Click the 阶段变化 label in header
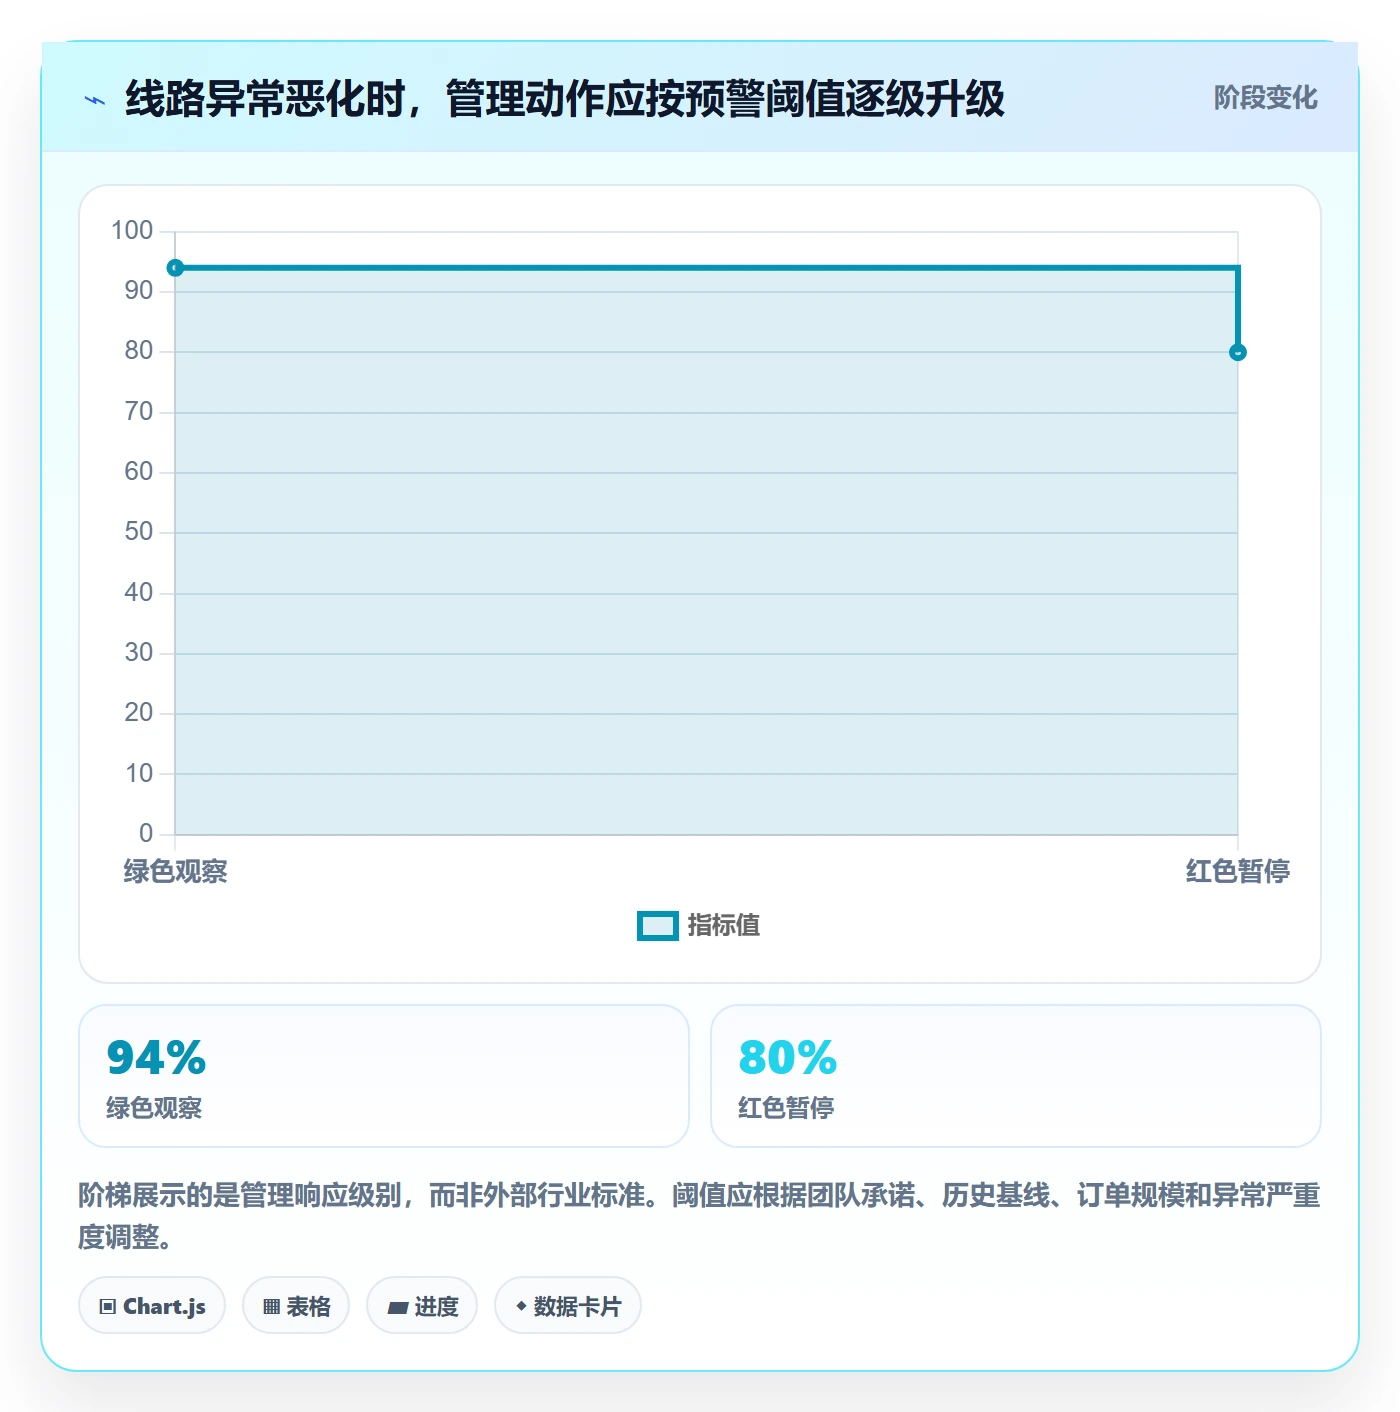The image size is (1400, 1412). pos(1265,98)
